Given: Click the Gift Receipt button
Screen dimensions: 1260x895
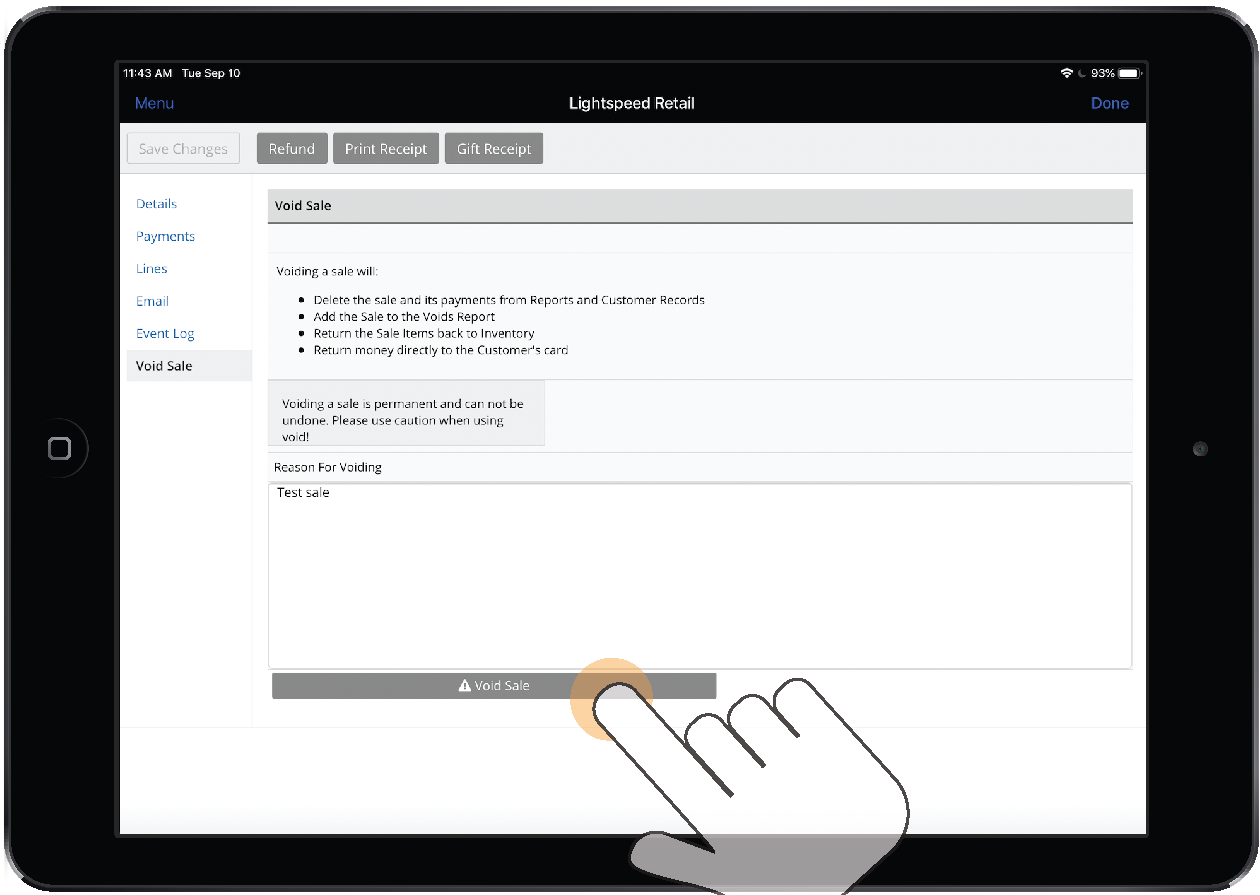Looking at the screenshot, I should coord(494,149).
